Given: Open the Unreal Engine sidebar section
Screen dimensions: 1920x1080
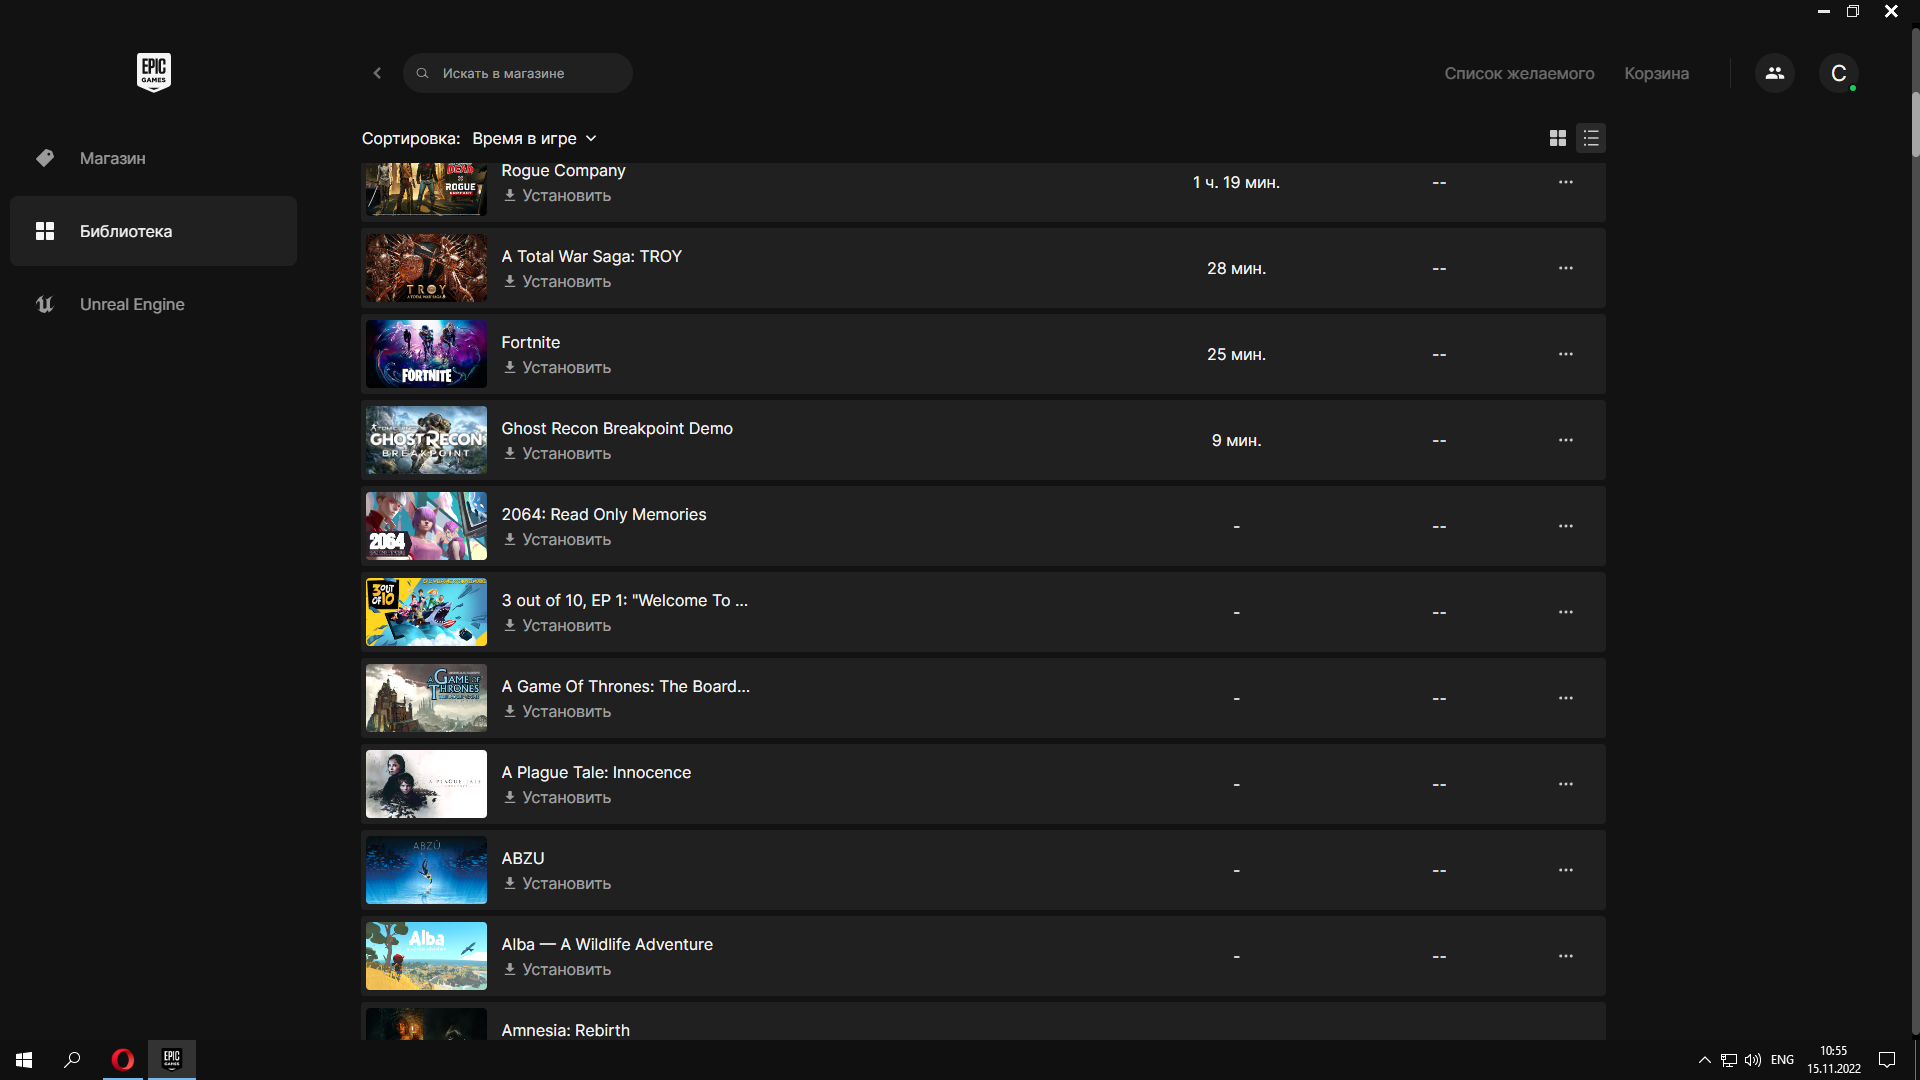Looking at the screenshot, I should 153,304.
